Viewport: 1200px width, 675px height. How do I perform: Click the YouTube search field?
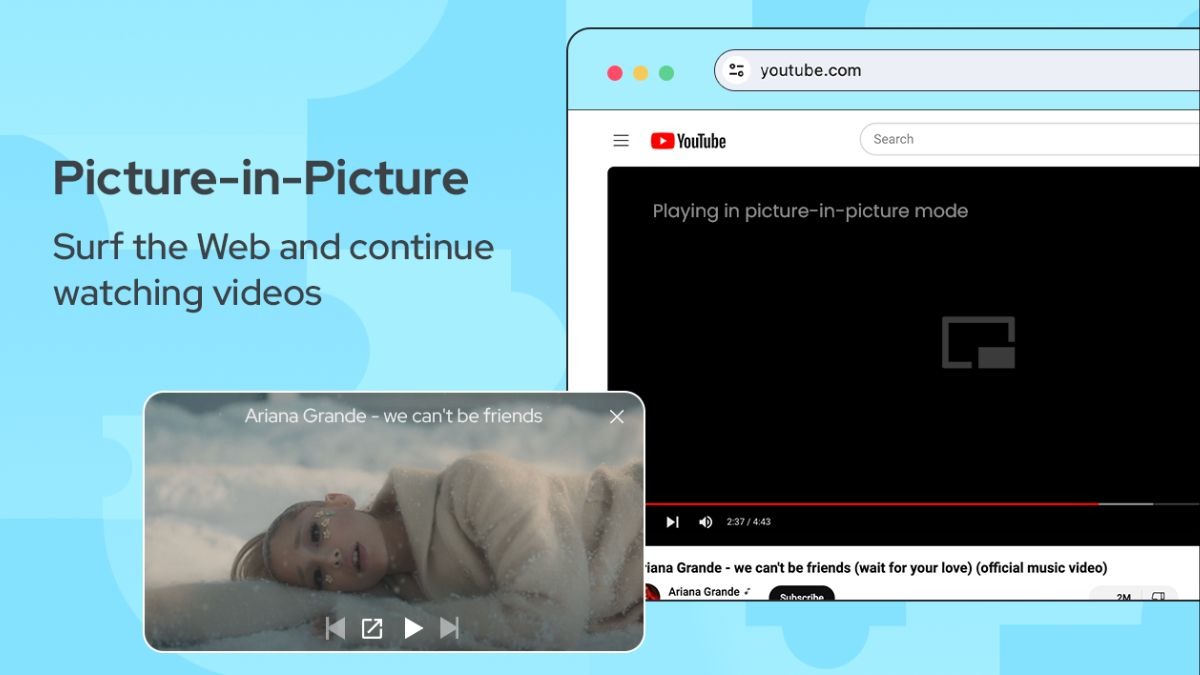[x=1030, y=139]
